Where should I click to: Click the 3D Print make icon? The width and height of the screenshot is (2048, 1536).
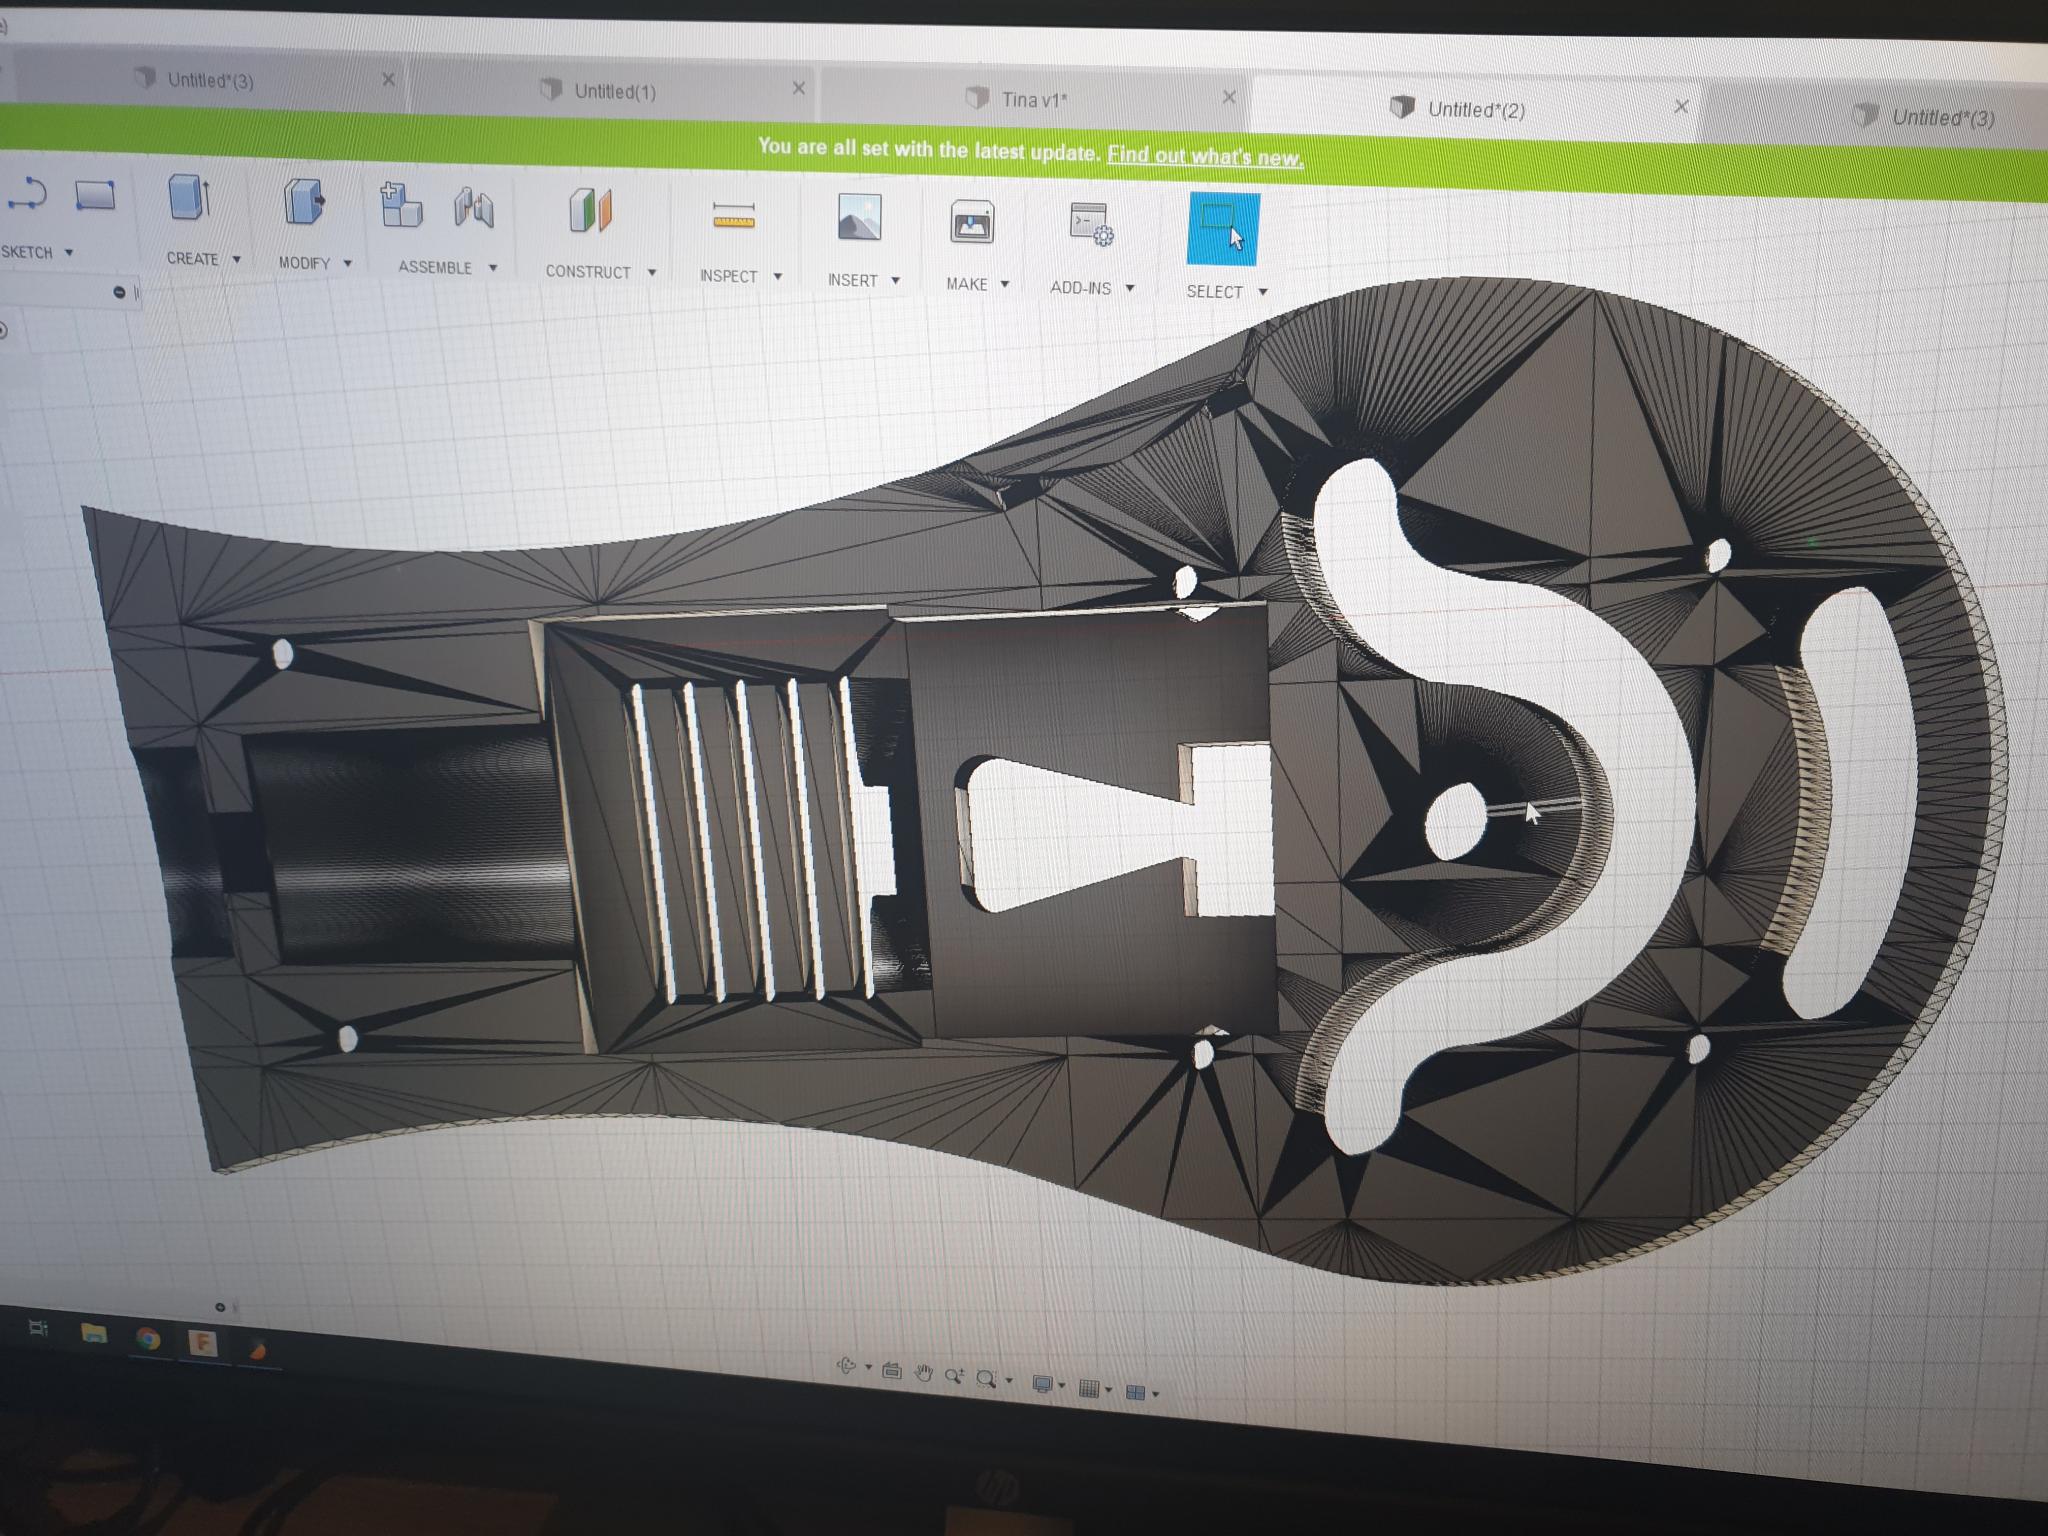[x=971, y=222]
